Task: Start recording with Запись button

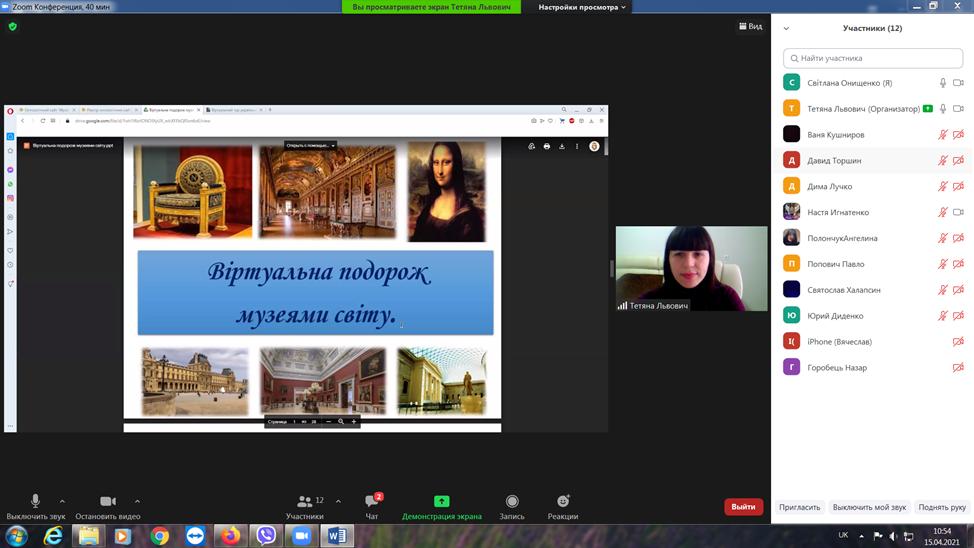Action: point(512,506)
